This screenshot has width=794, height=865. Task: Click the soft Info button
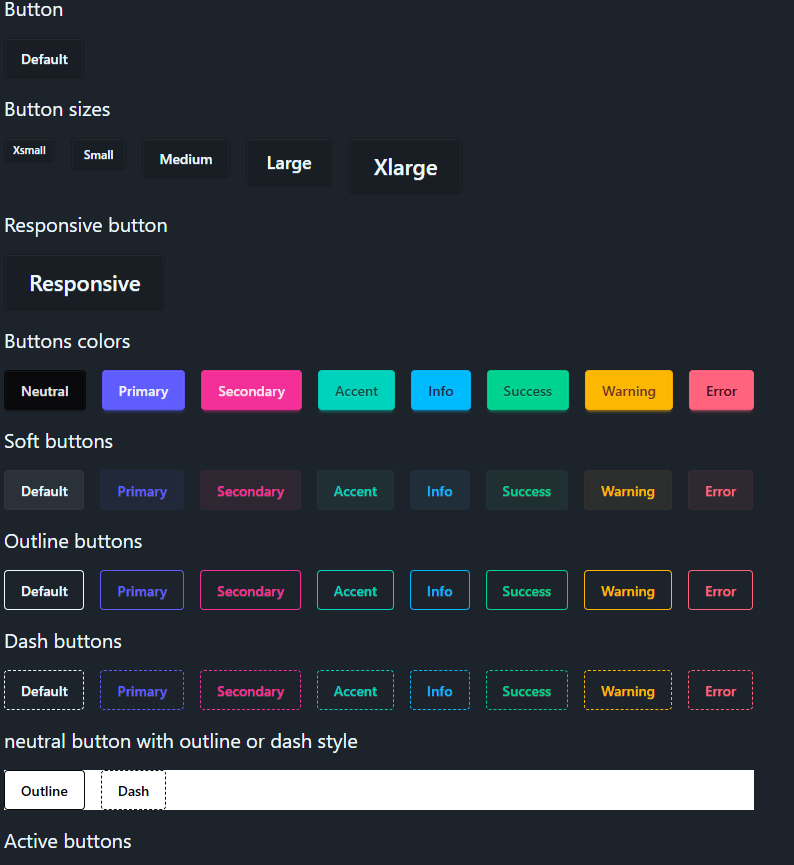440,490
